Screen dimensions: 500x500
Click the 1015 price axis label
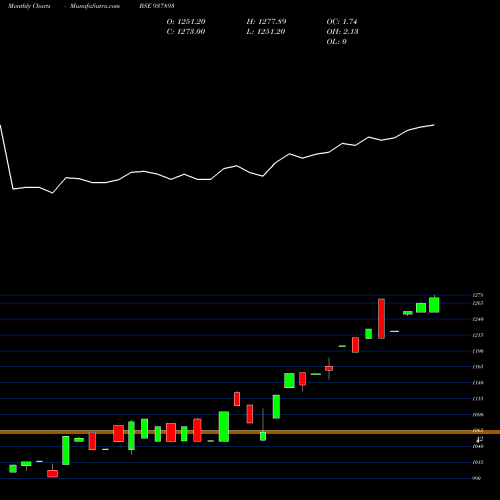click(478, 462)
